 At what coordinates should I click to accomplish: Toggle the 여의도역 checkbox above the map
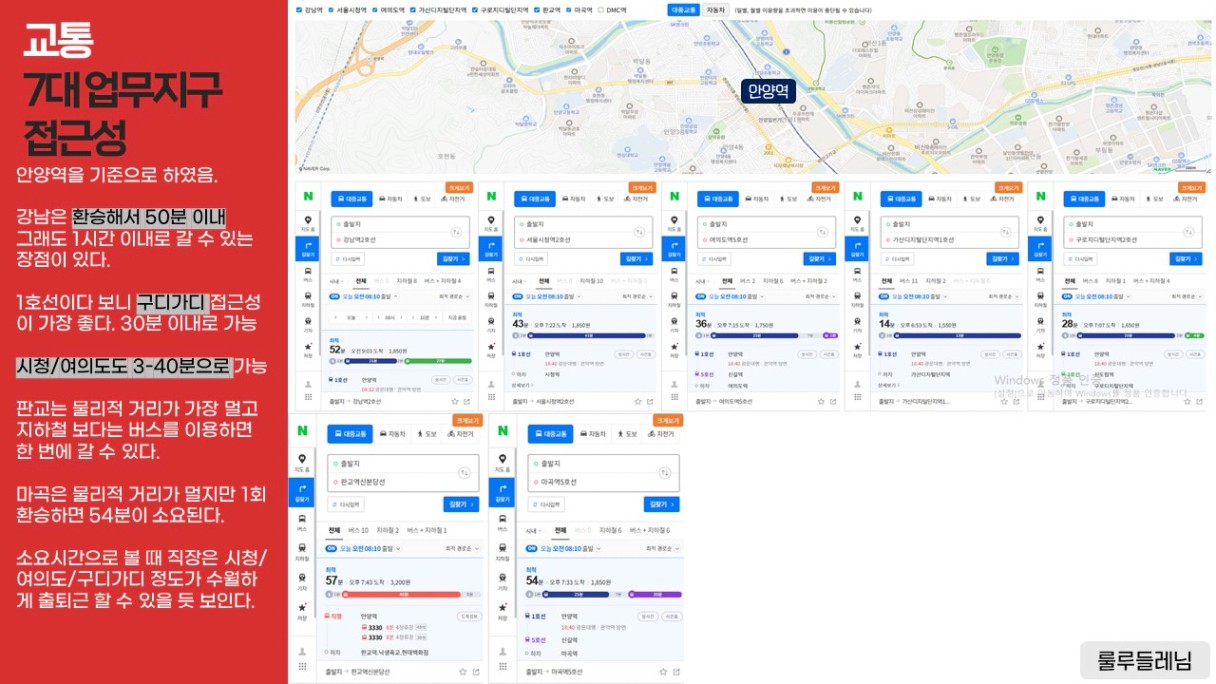pyautogui.click(x=374, y=10)
